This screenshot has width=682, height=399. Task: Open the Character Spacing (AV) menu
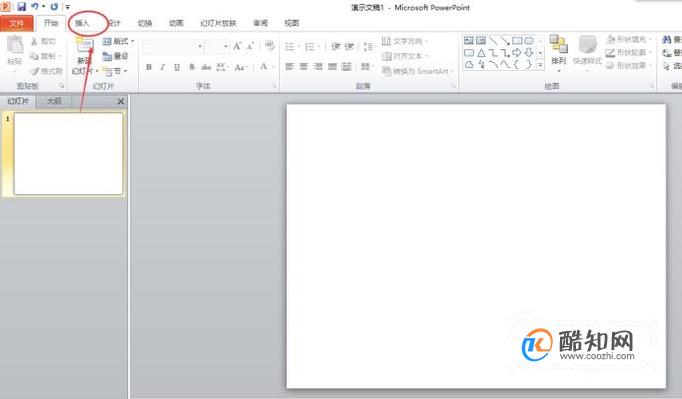tap(222, 67)
